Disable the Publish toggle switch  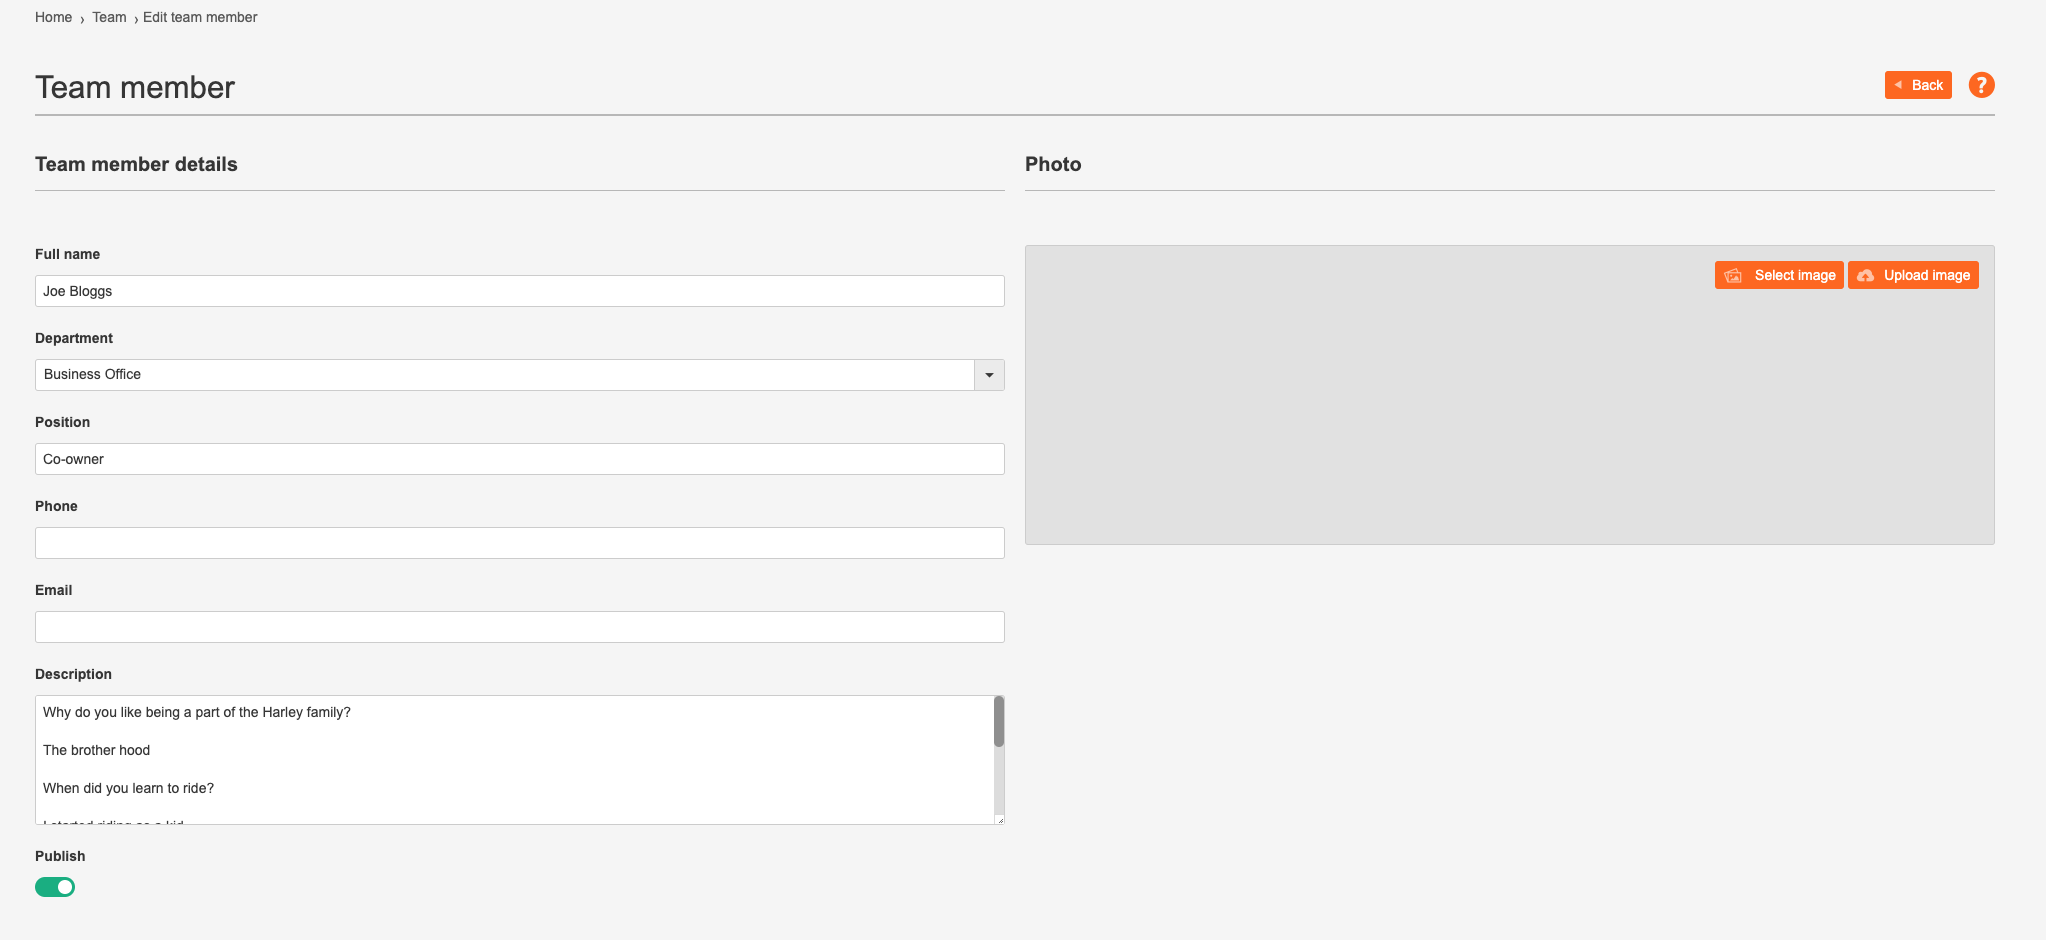(x=55, y=887)
